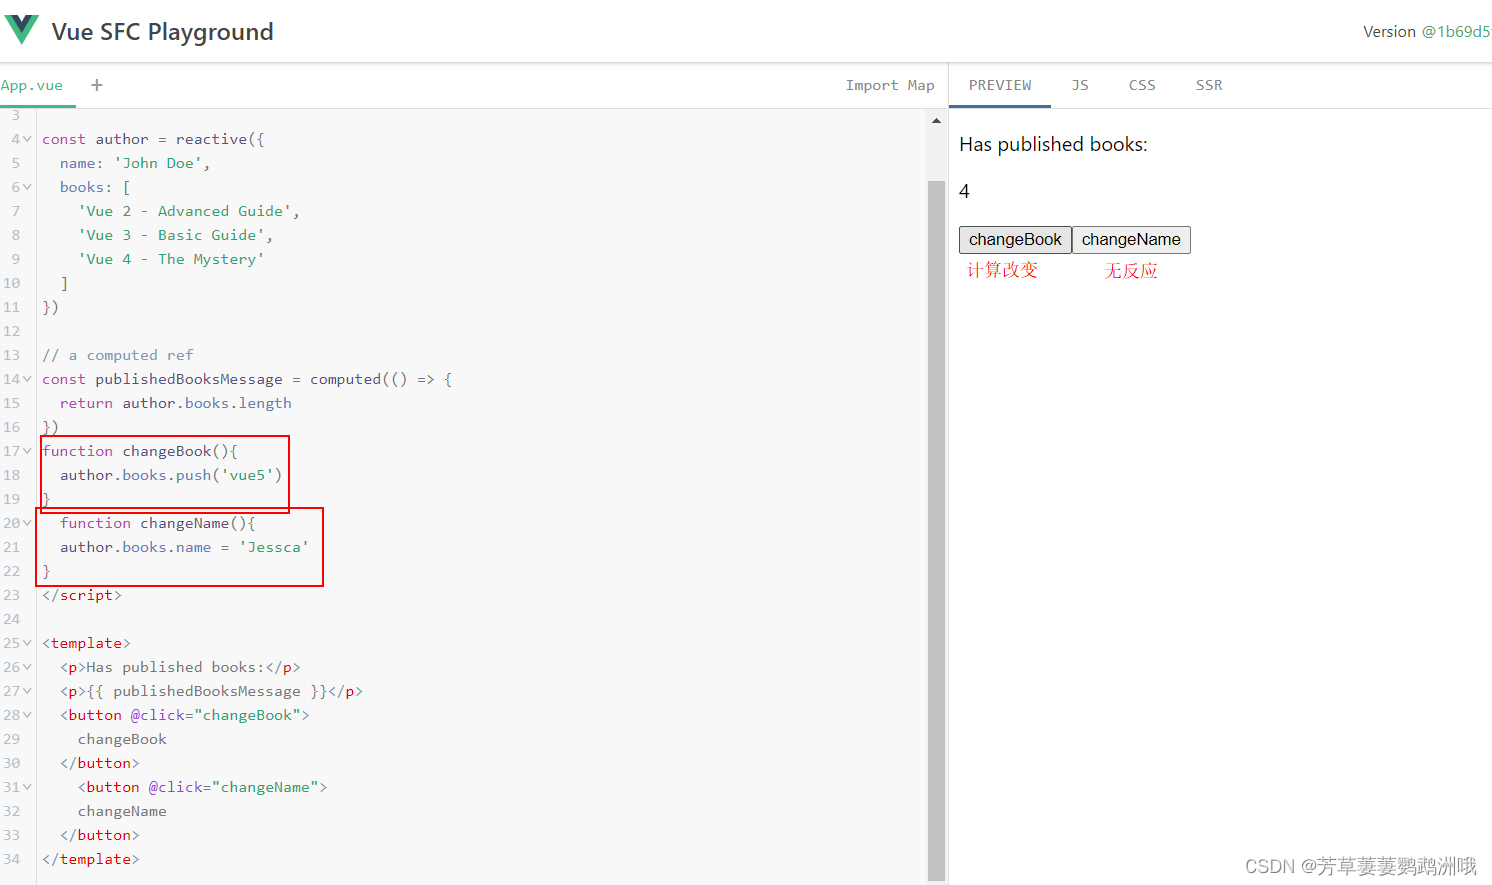The image size is (1492, 885).
Task: Open the Import Map tab
Action: coord(890,85)
